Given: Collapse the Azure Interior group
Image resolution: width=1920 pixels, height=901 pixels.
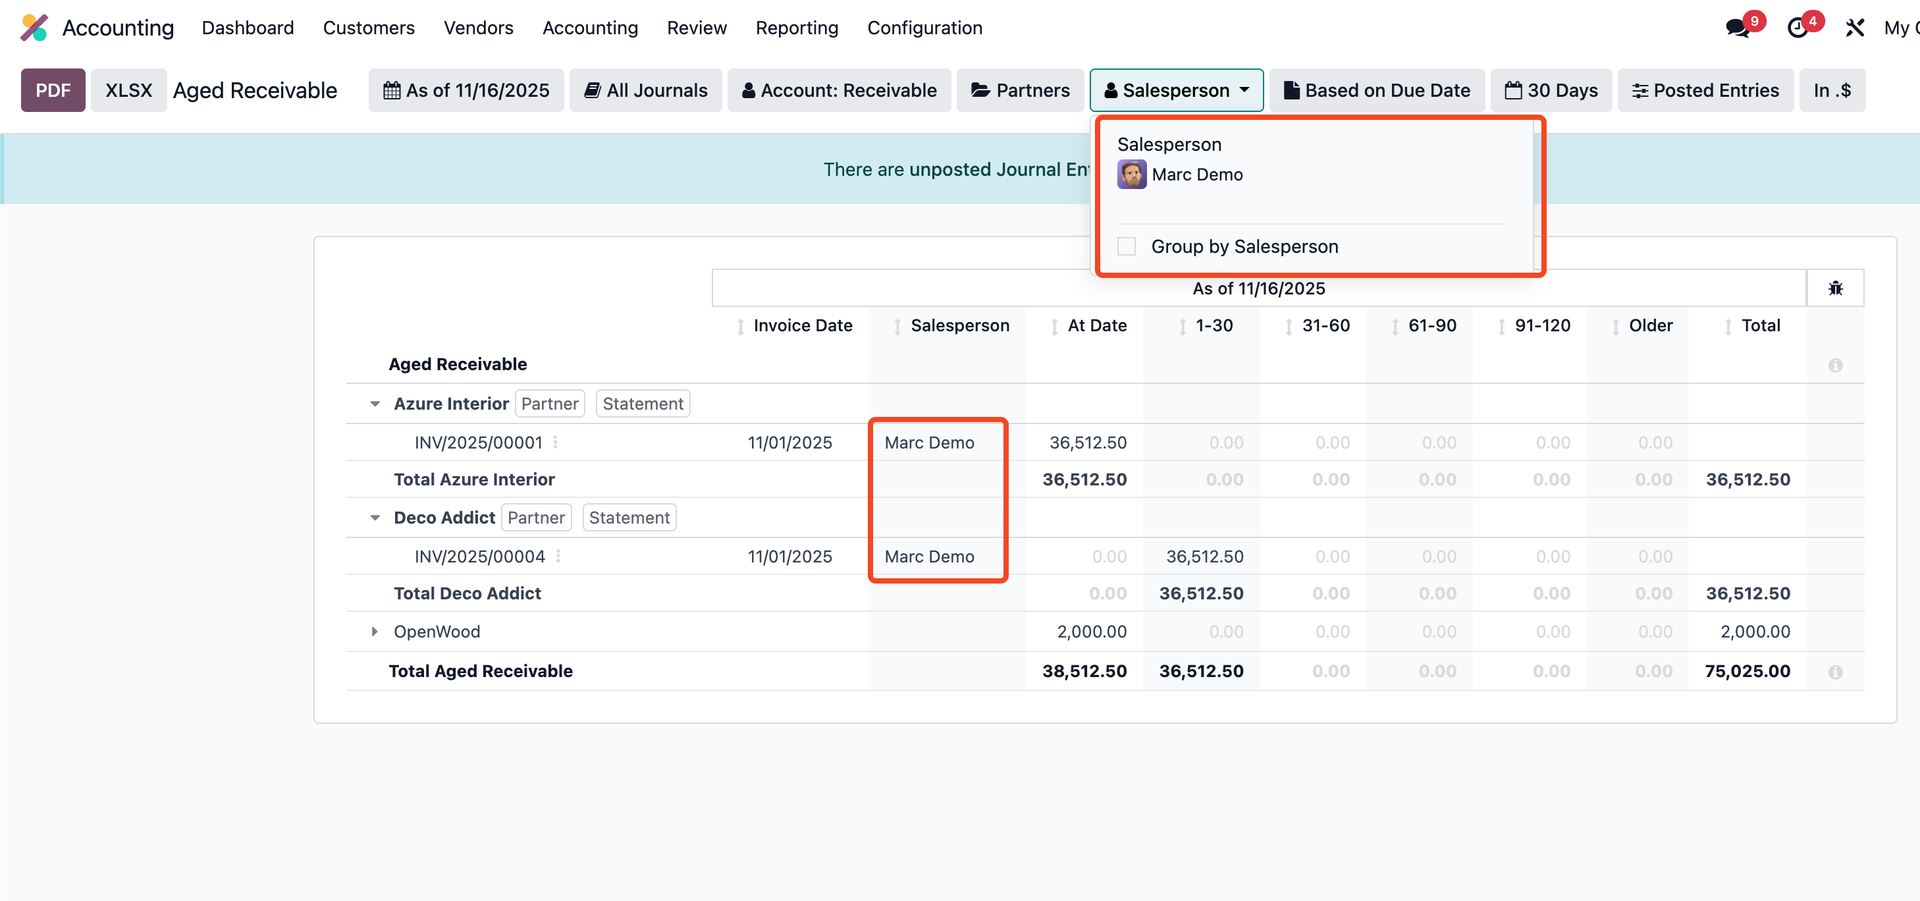Looking at the screenshot, I should coord(374,403).
